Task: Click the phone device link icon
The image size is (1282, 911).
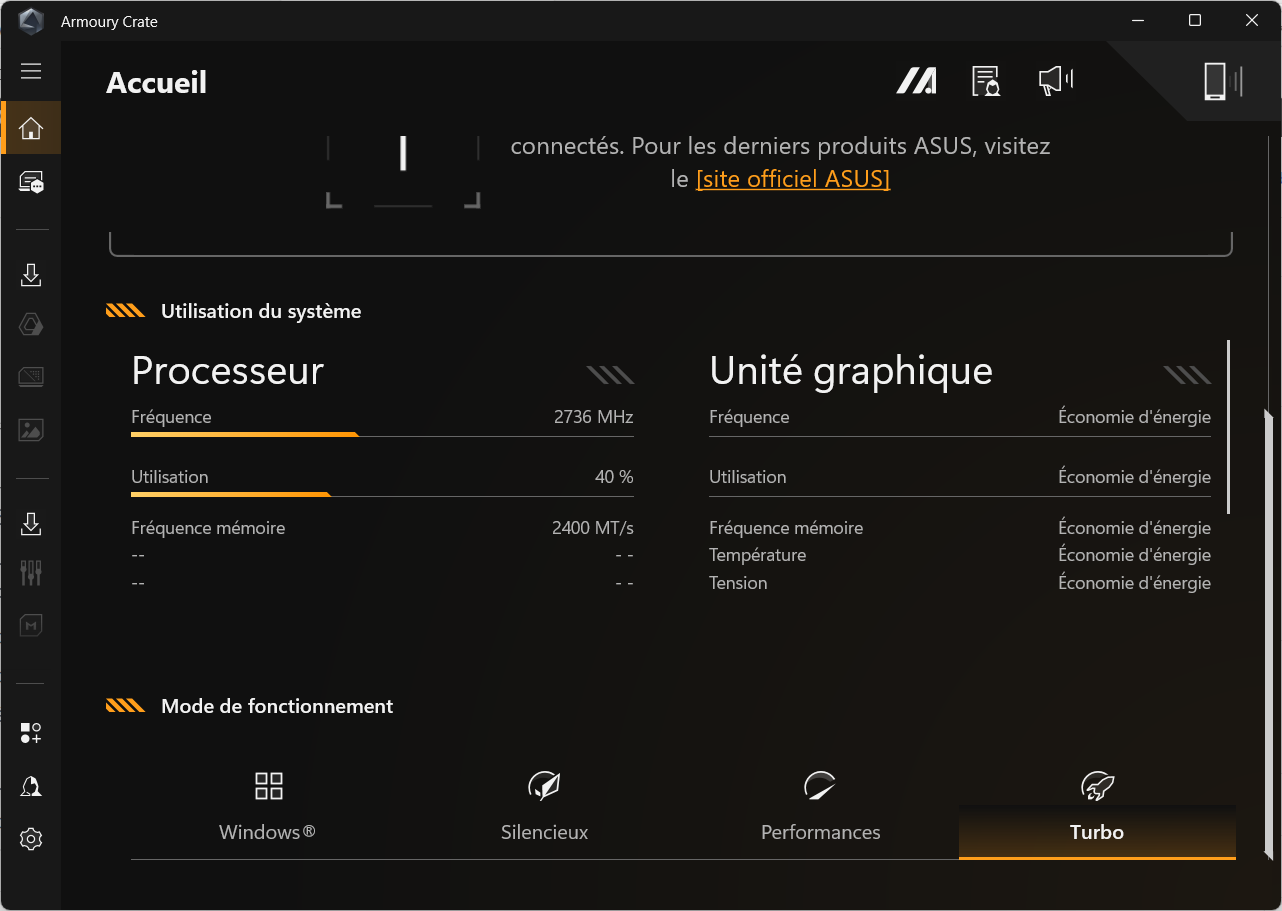Action: (x=1222, y=81)
